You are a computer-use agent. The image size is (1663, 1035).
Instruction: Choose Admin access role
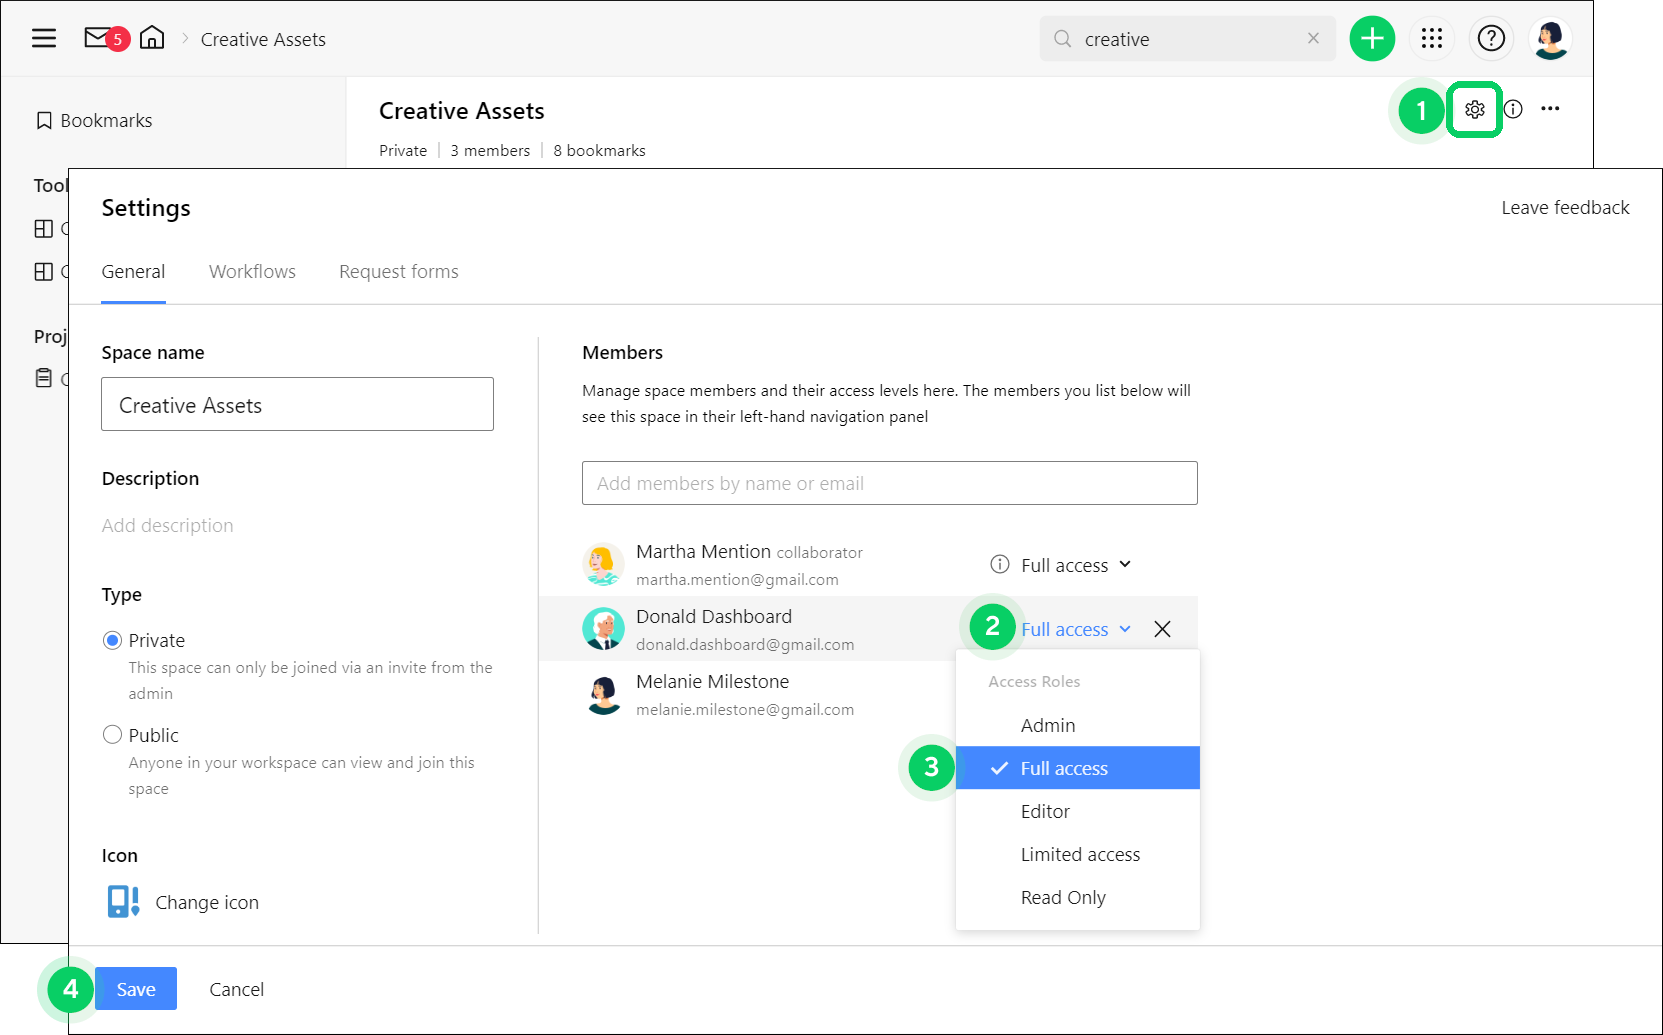point(1078,725)
